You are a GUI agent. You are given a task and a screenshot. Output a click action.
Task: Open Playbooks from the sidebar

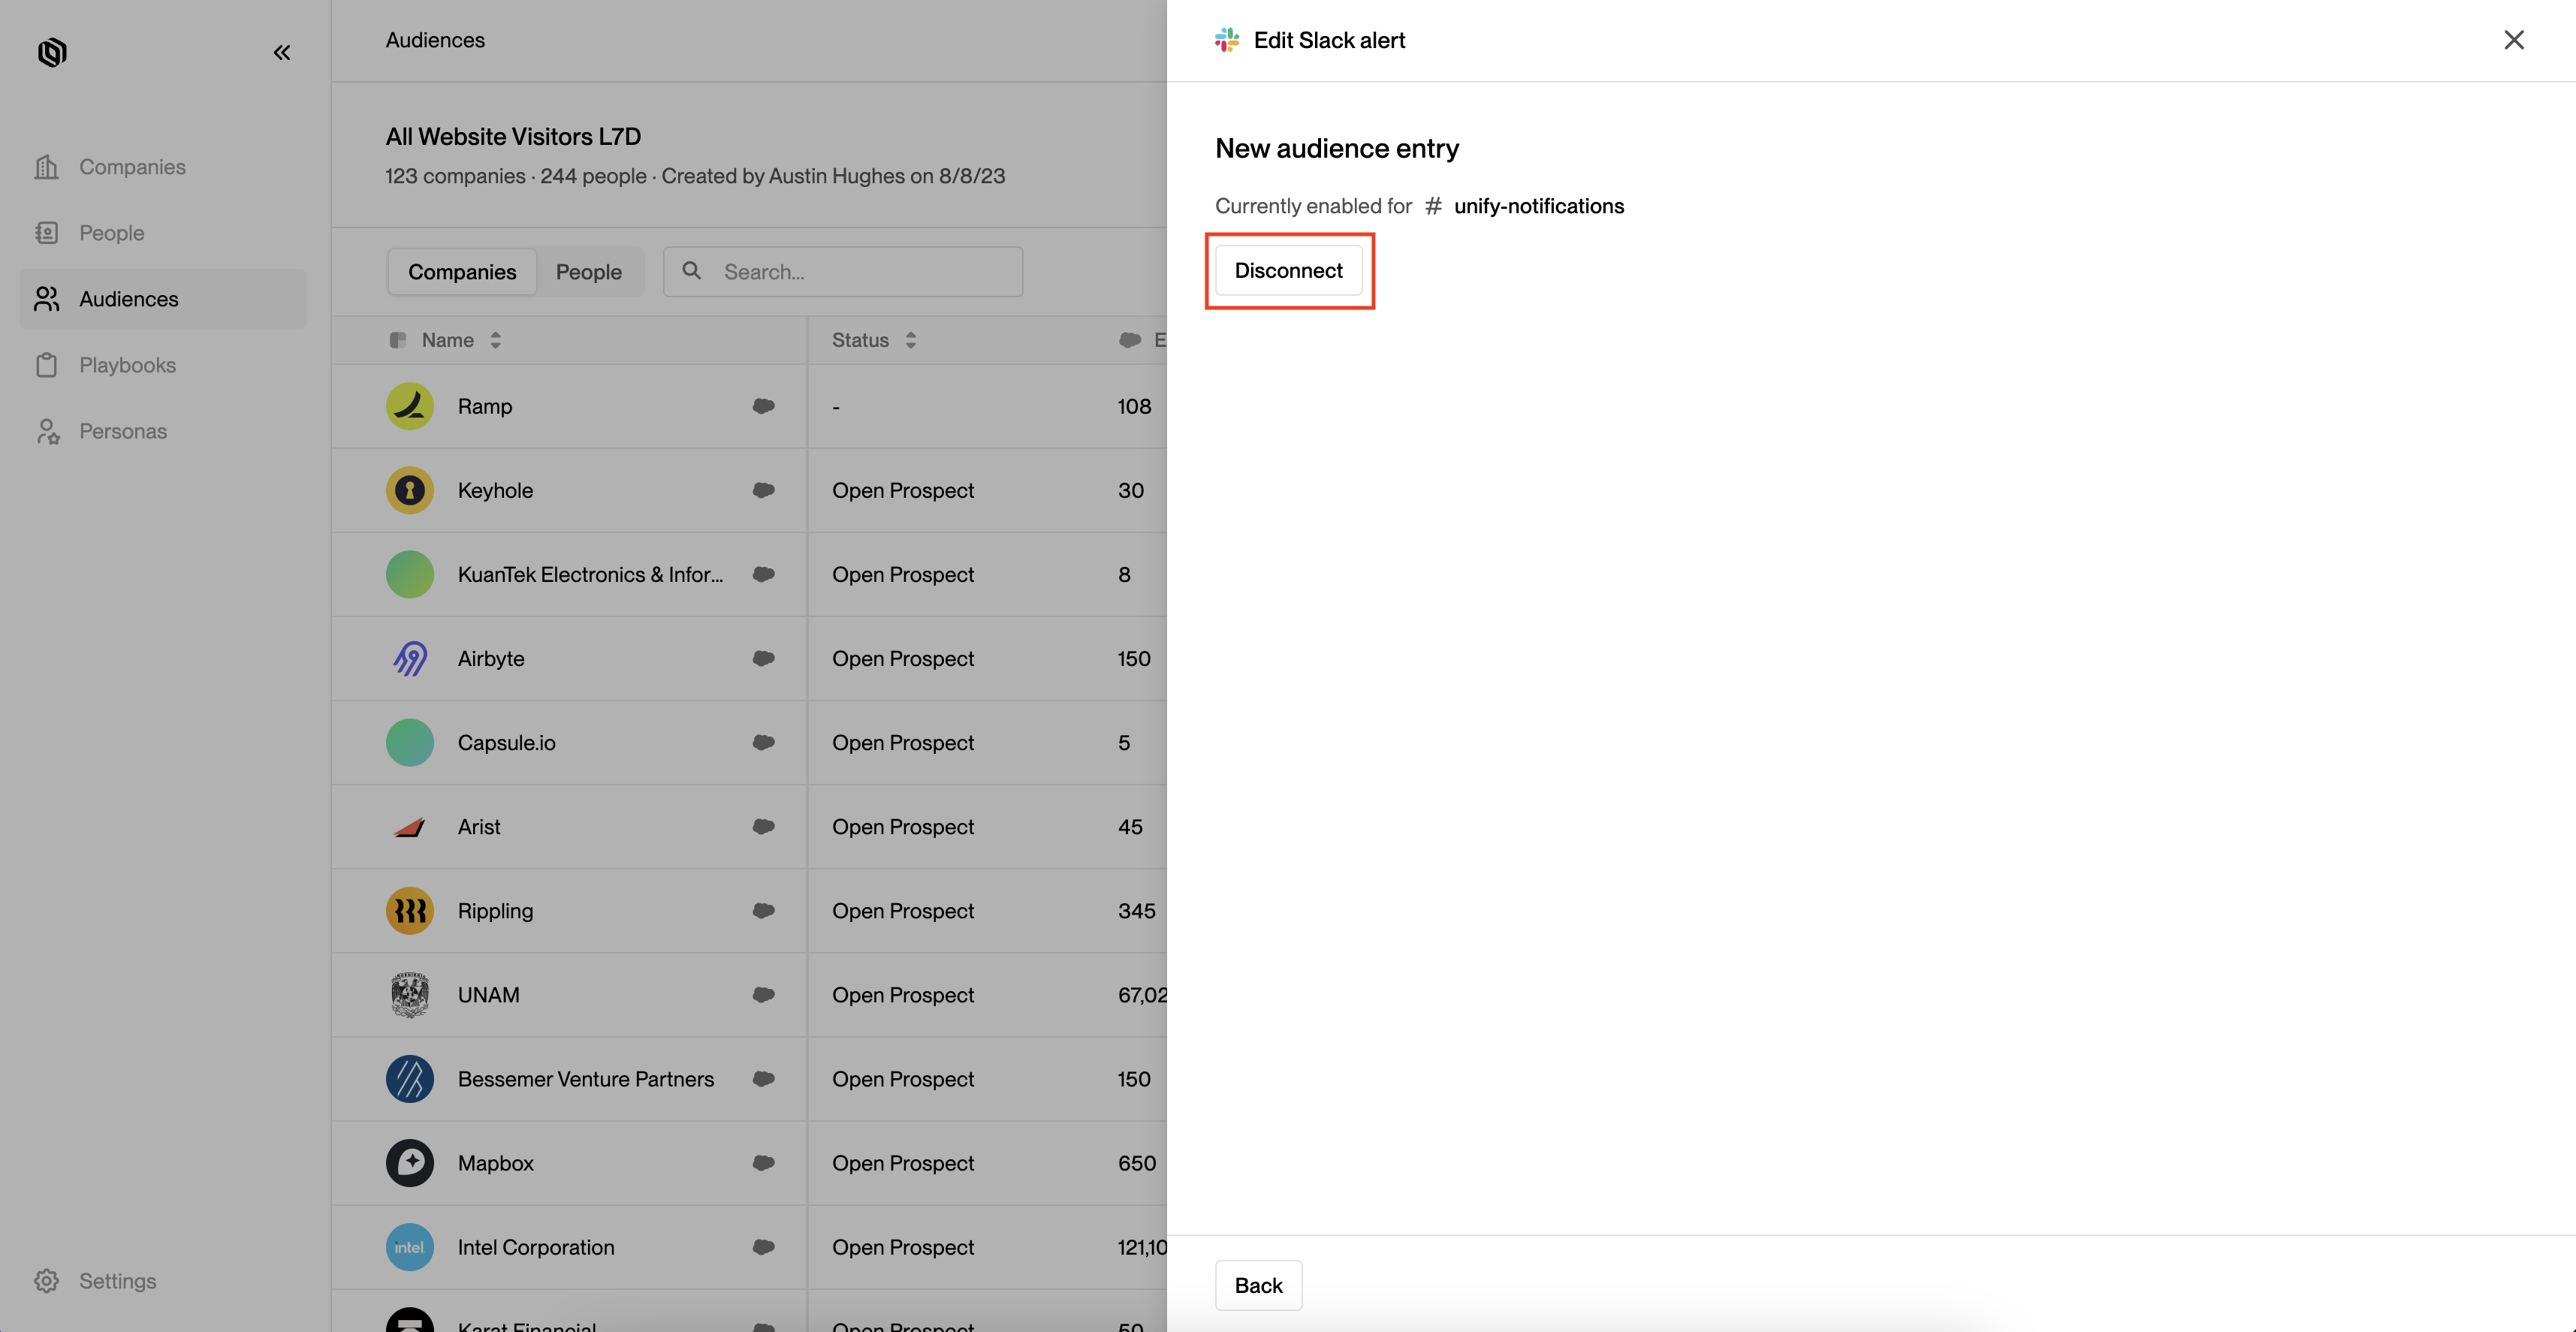127,365
